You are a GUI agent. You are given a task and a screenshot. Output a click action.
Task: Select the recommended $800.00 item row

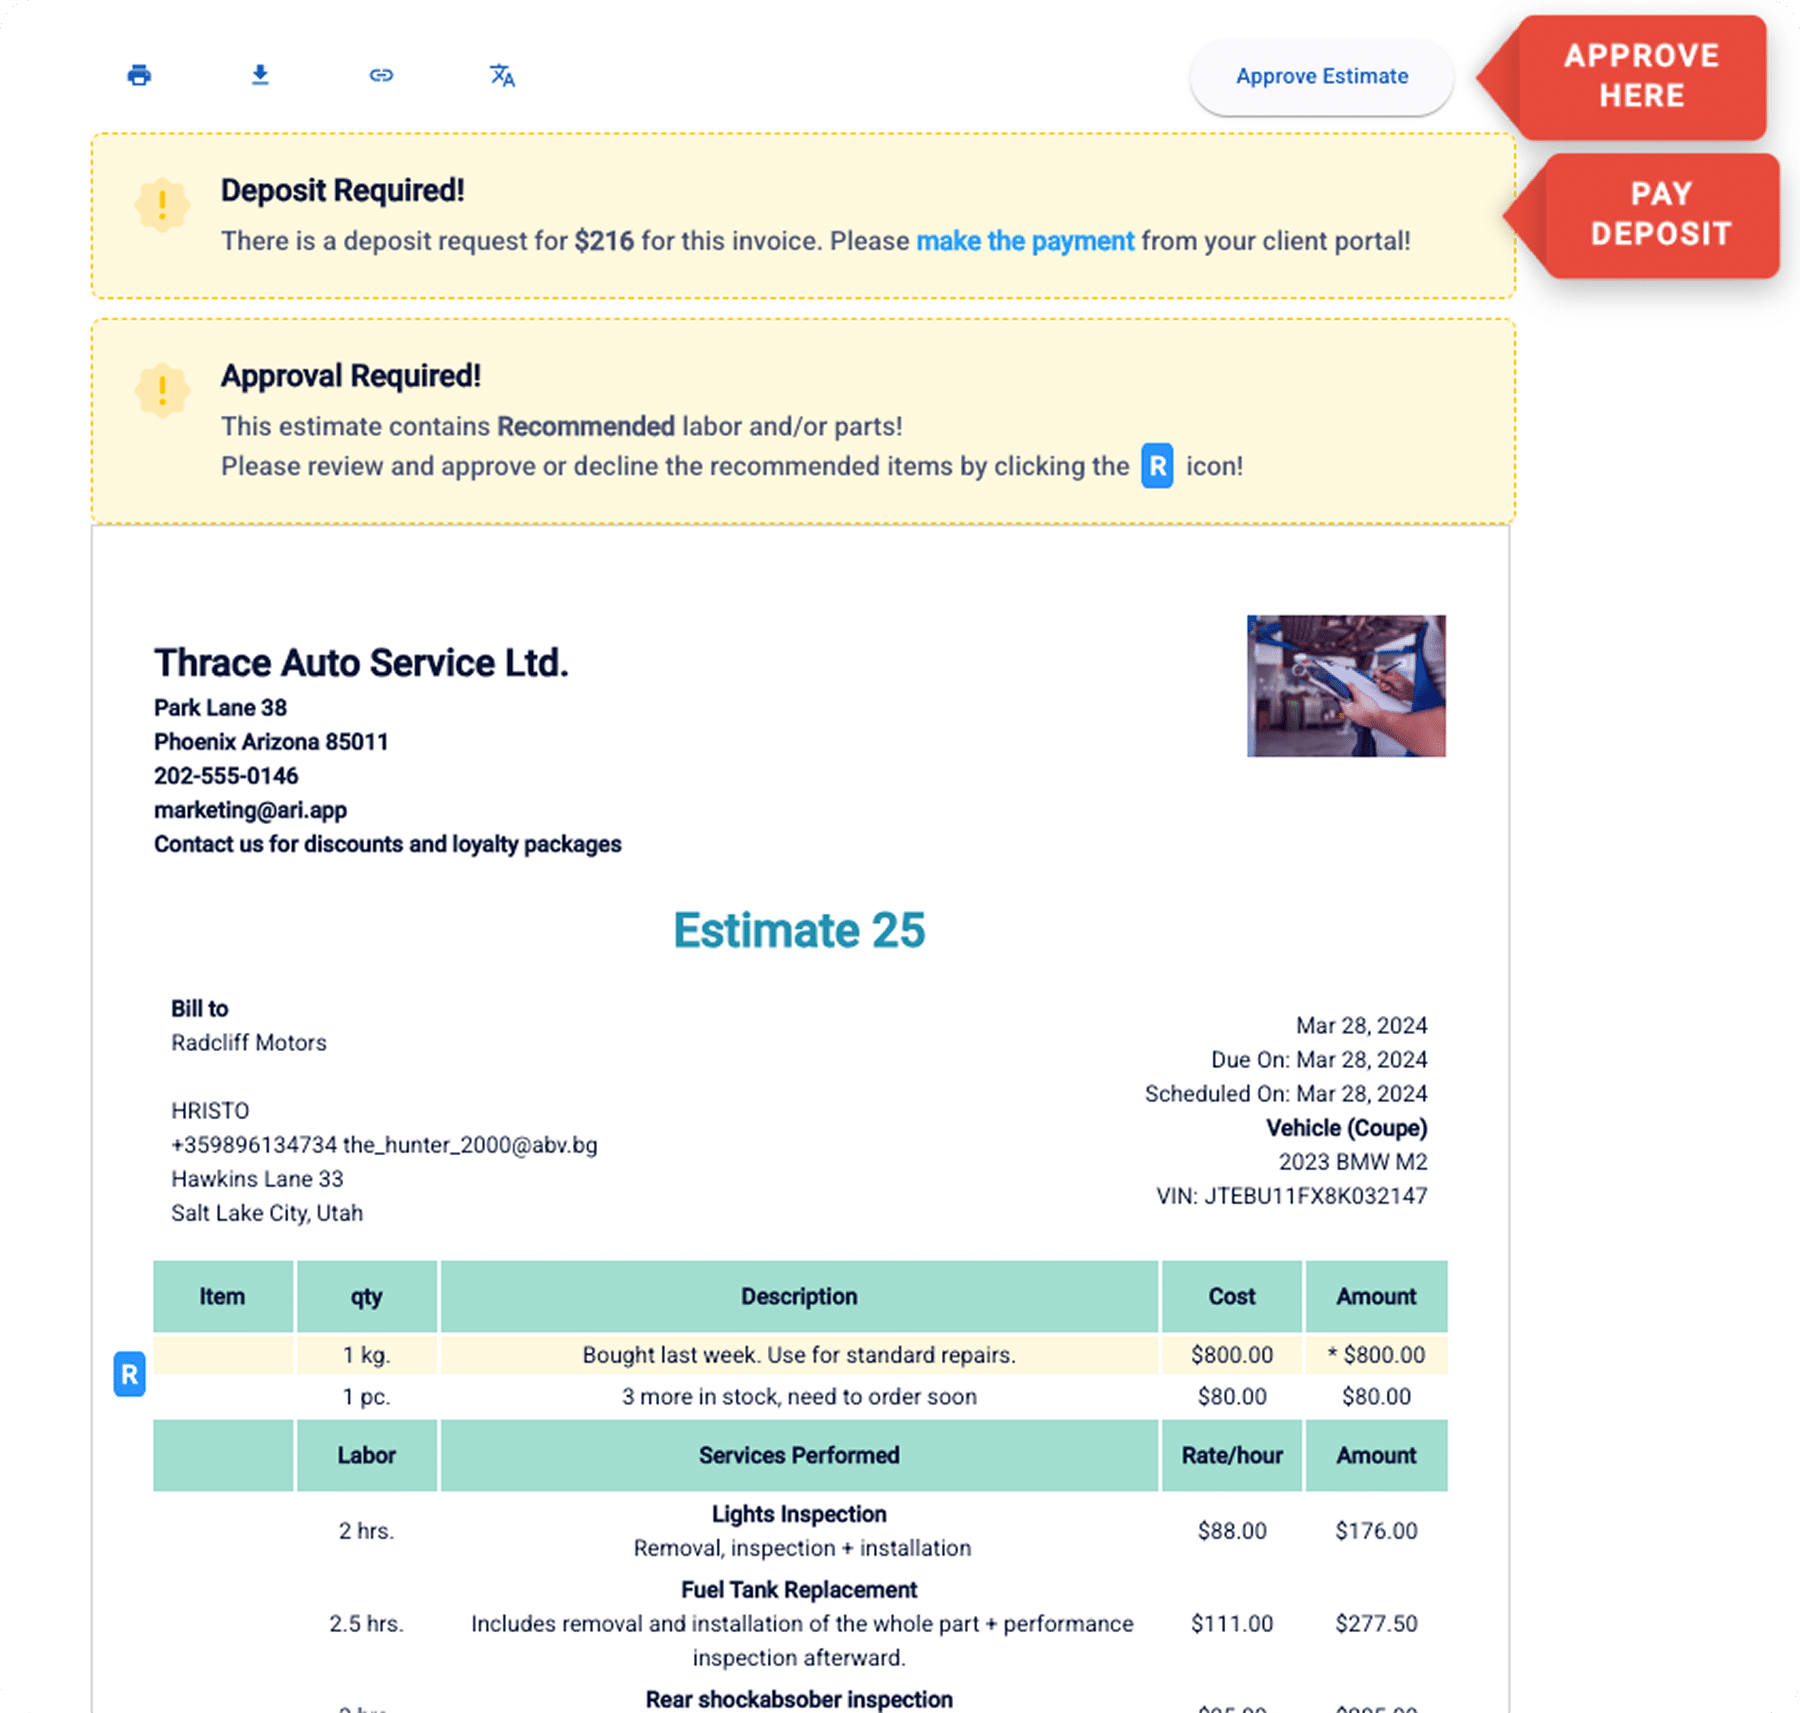[x=799, y=1355]
